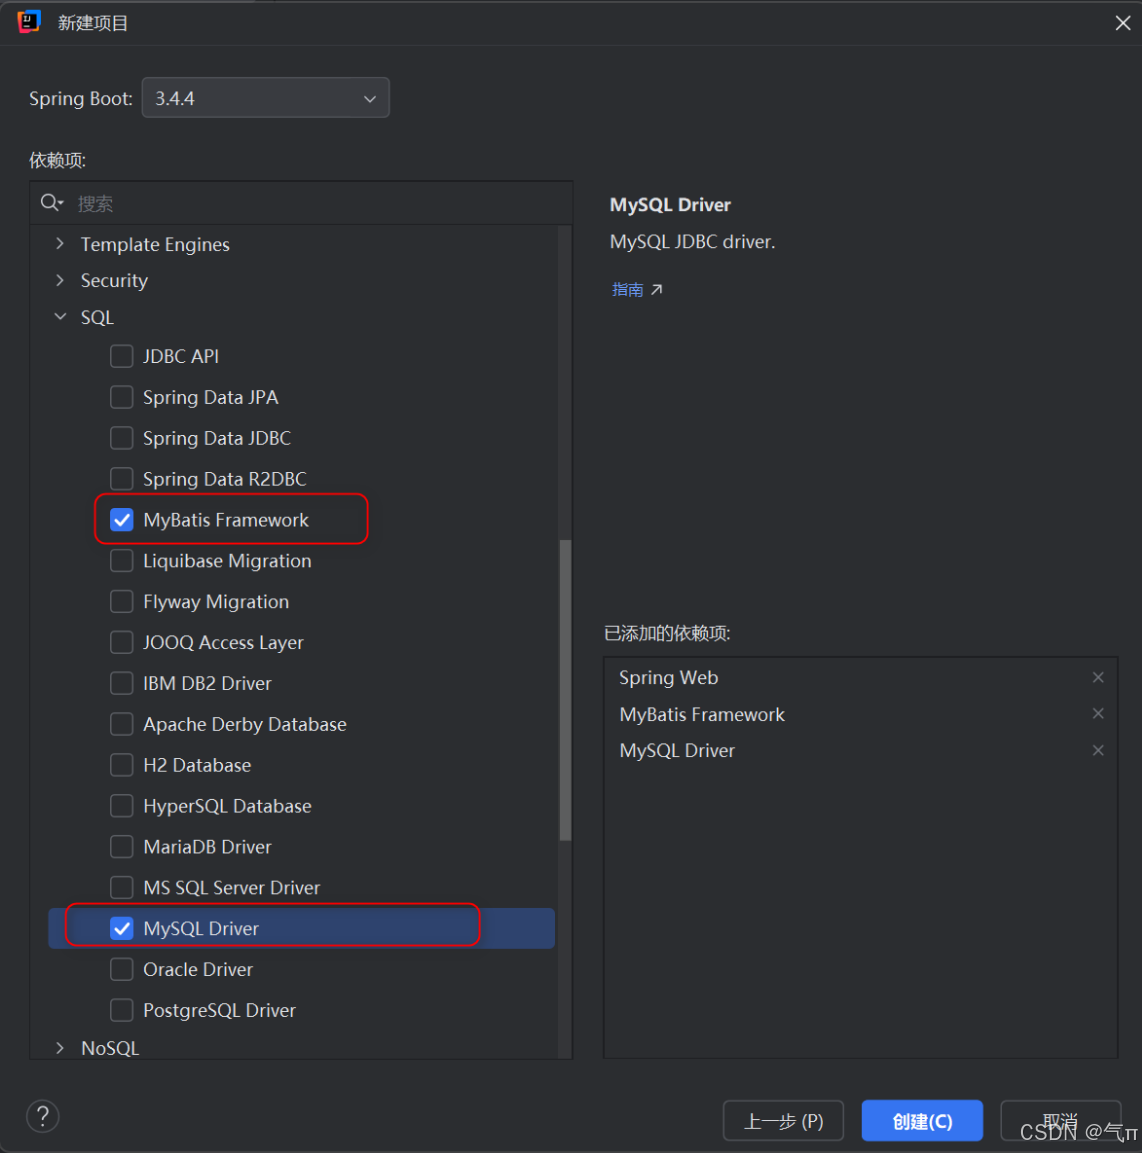Expand the NoSQL category

tap(60, 1048)
